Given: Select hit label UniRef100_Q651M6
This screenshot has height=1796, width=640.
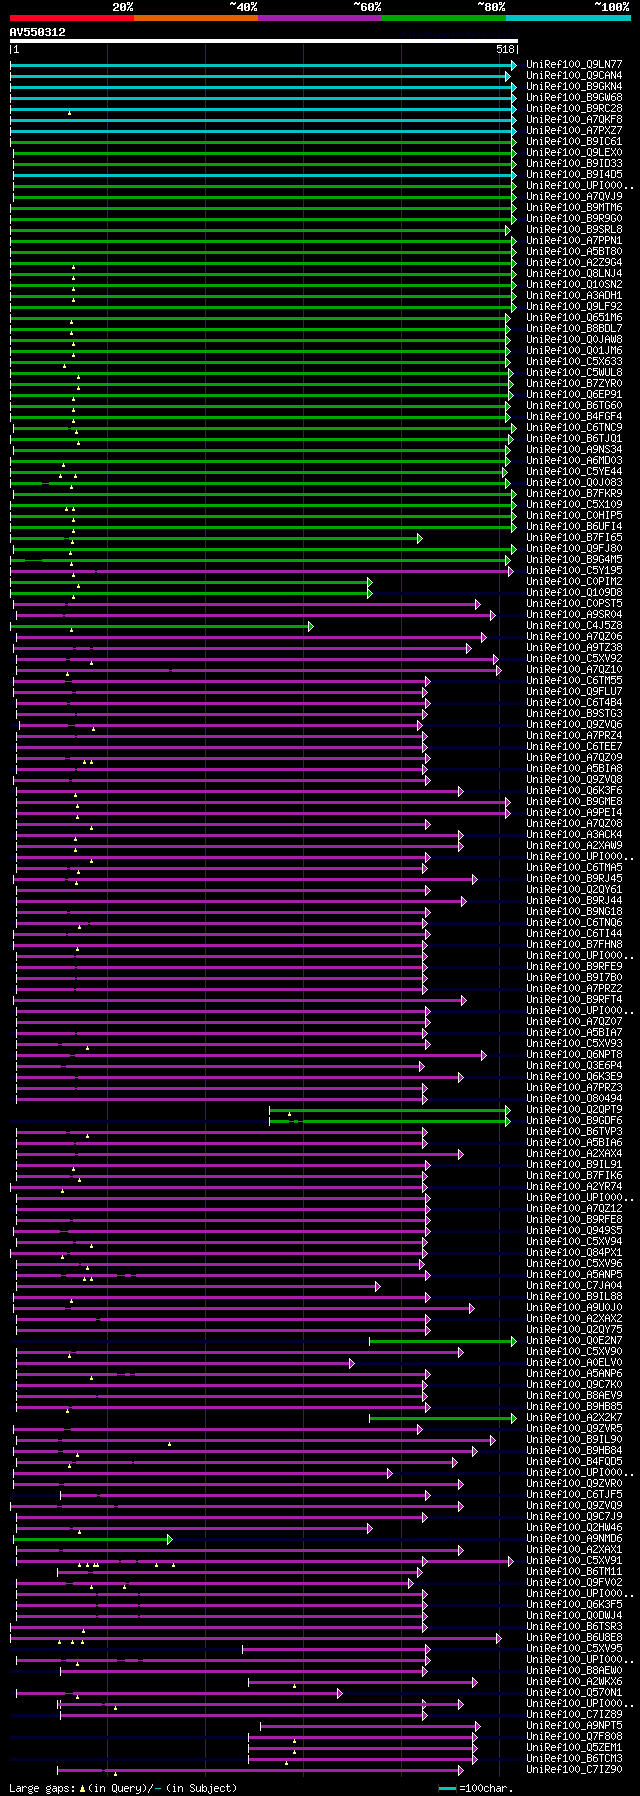Looking at the screenshot, I should 574,317.
